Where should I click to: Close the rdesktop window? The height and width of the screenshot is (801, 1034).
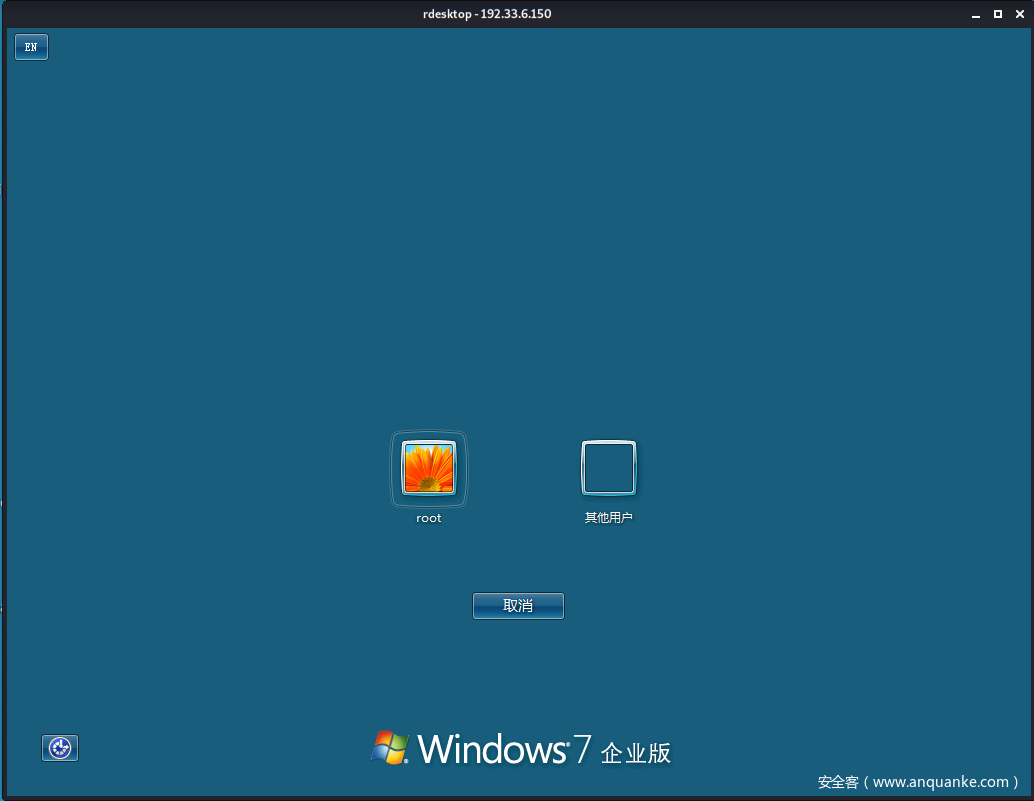1018,14
